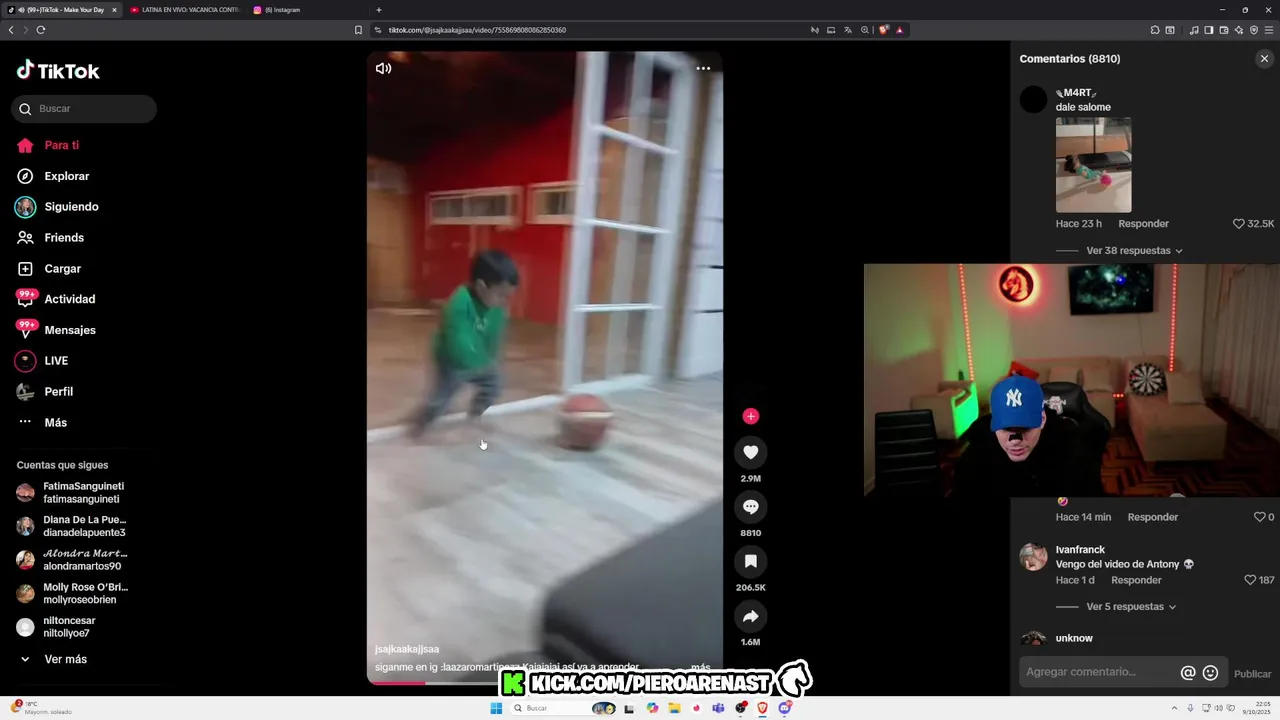The height and width of the screenshot is (720, 1280).
Task: Open Perfil page
Action: coord(45,392)
